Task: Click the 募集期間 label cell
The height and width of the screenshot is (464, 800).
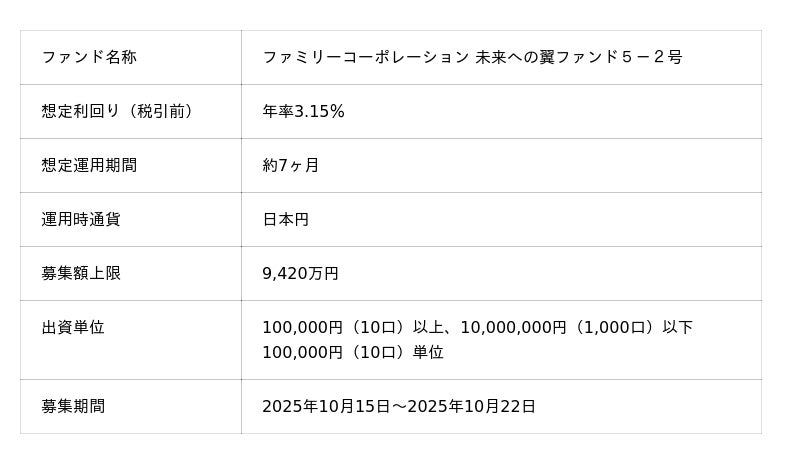Action: pyautogui.click(x=73, y=406)
